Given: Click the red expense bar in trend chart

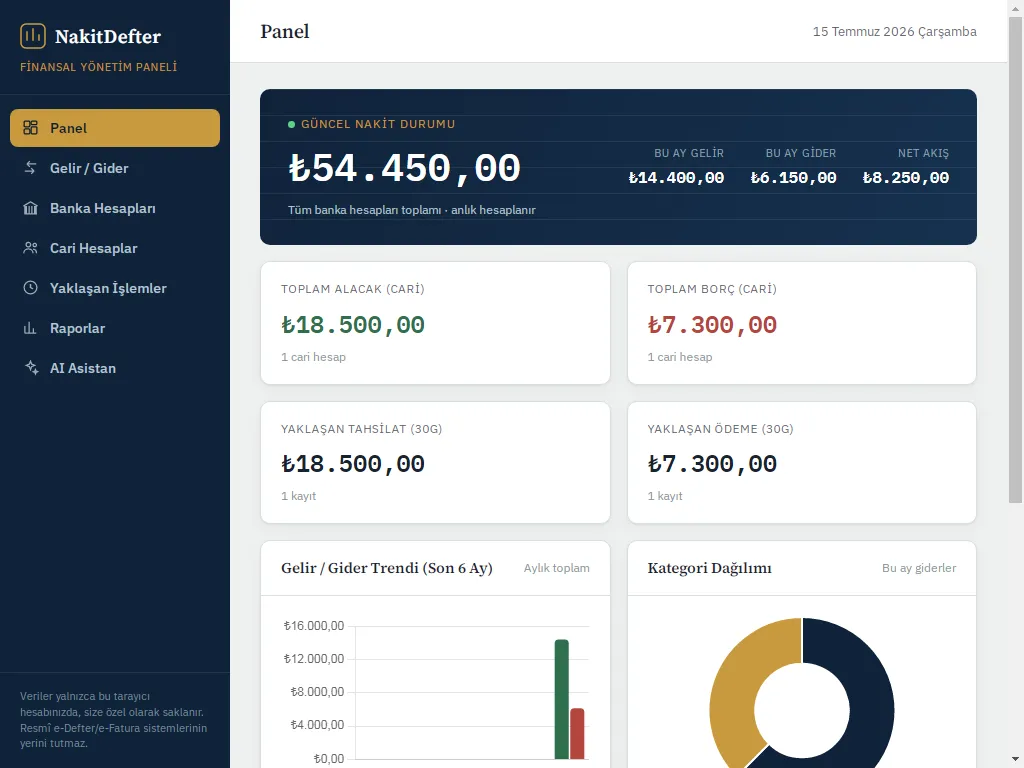Looking at the screenshot, I should pos(577,733).
